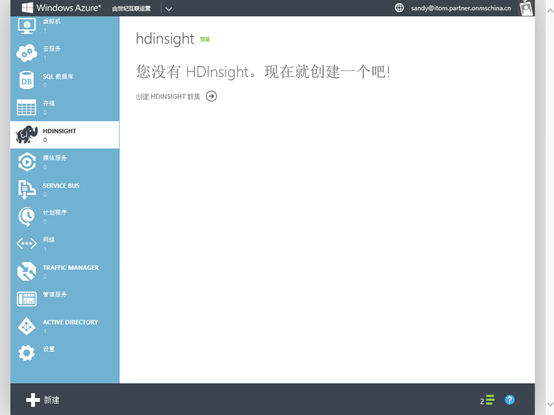Select the SERVICE BUS sidebar label
This screenshot has height=415, width=554.
[x=61, y=186]
